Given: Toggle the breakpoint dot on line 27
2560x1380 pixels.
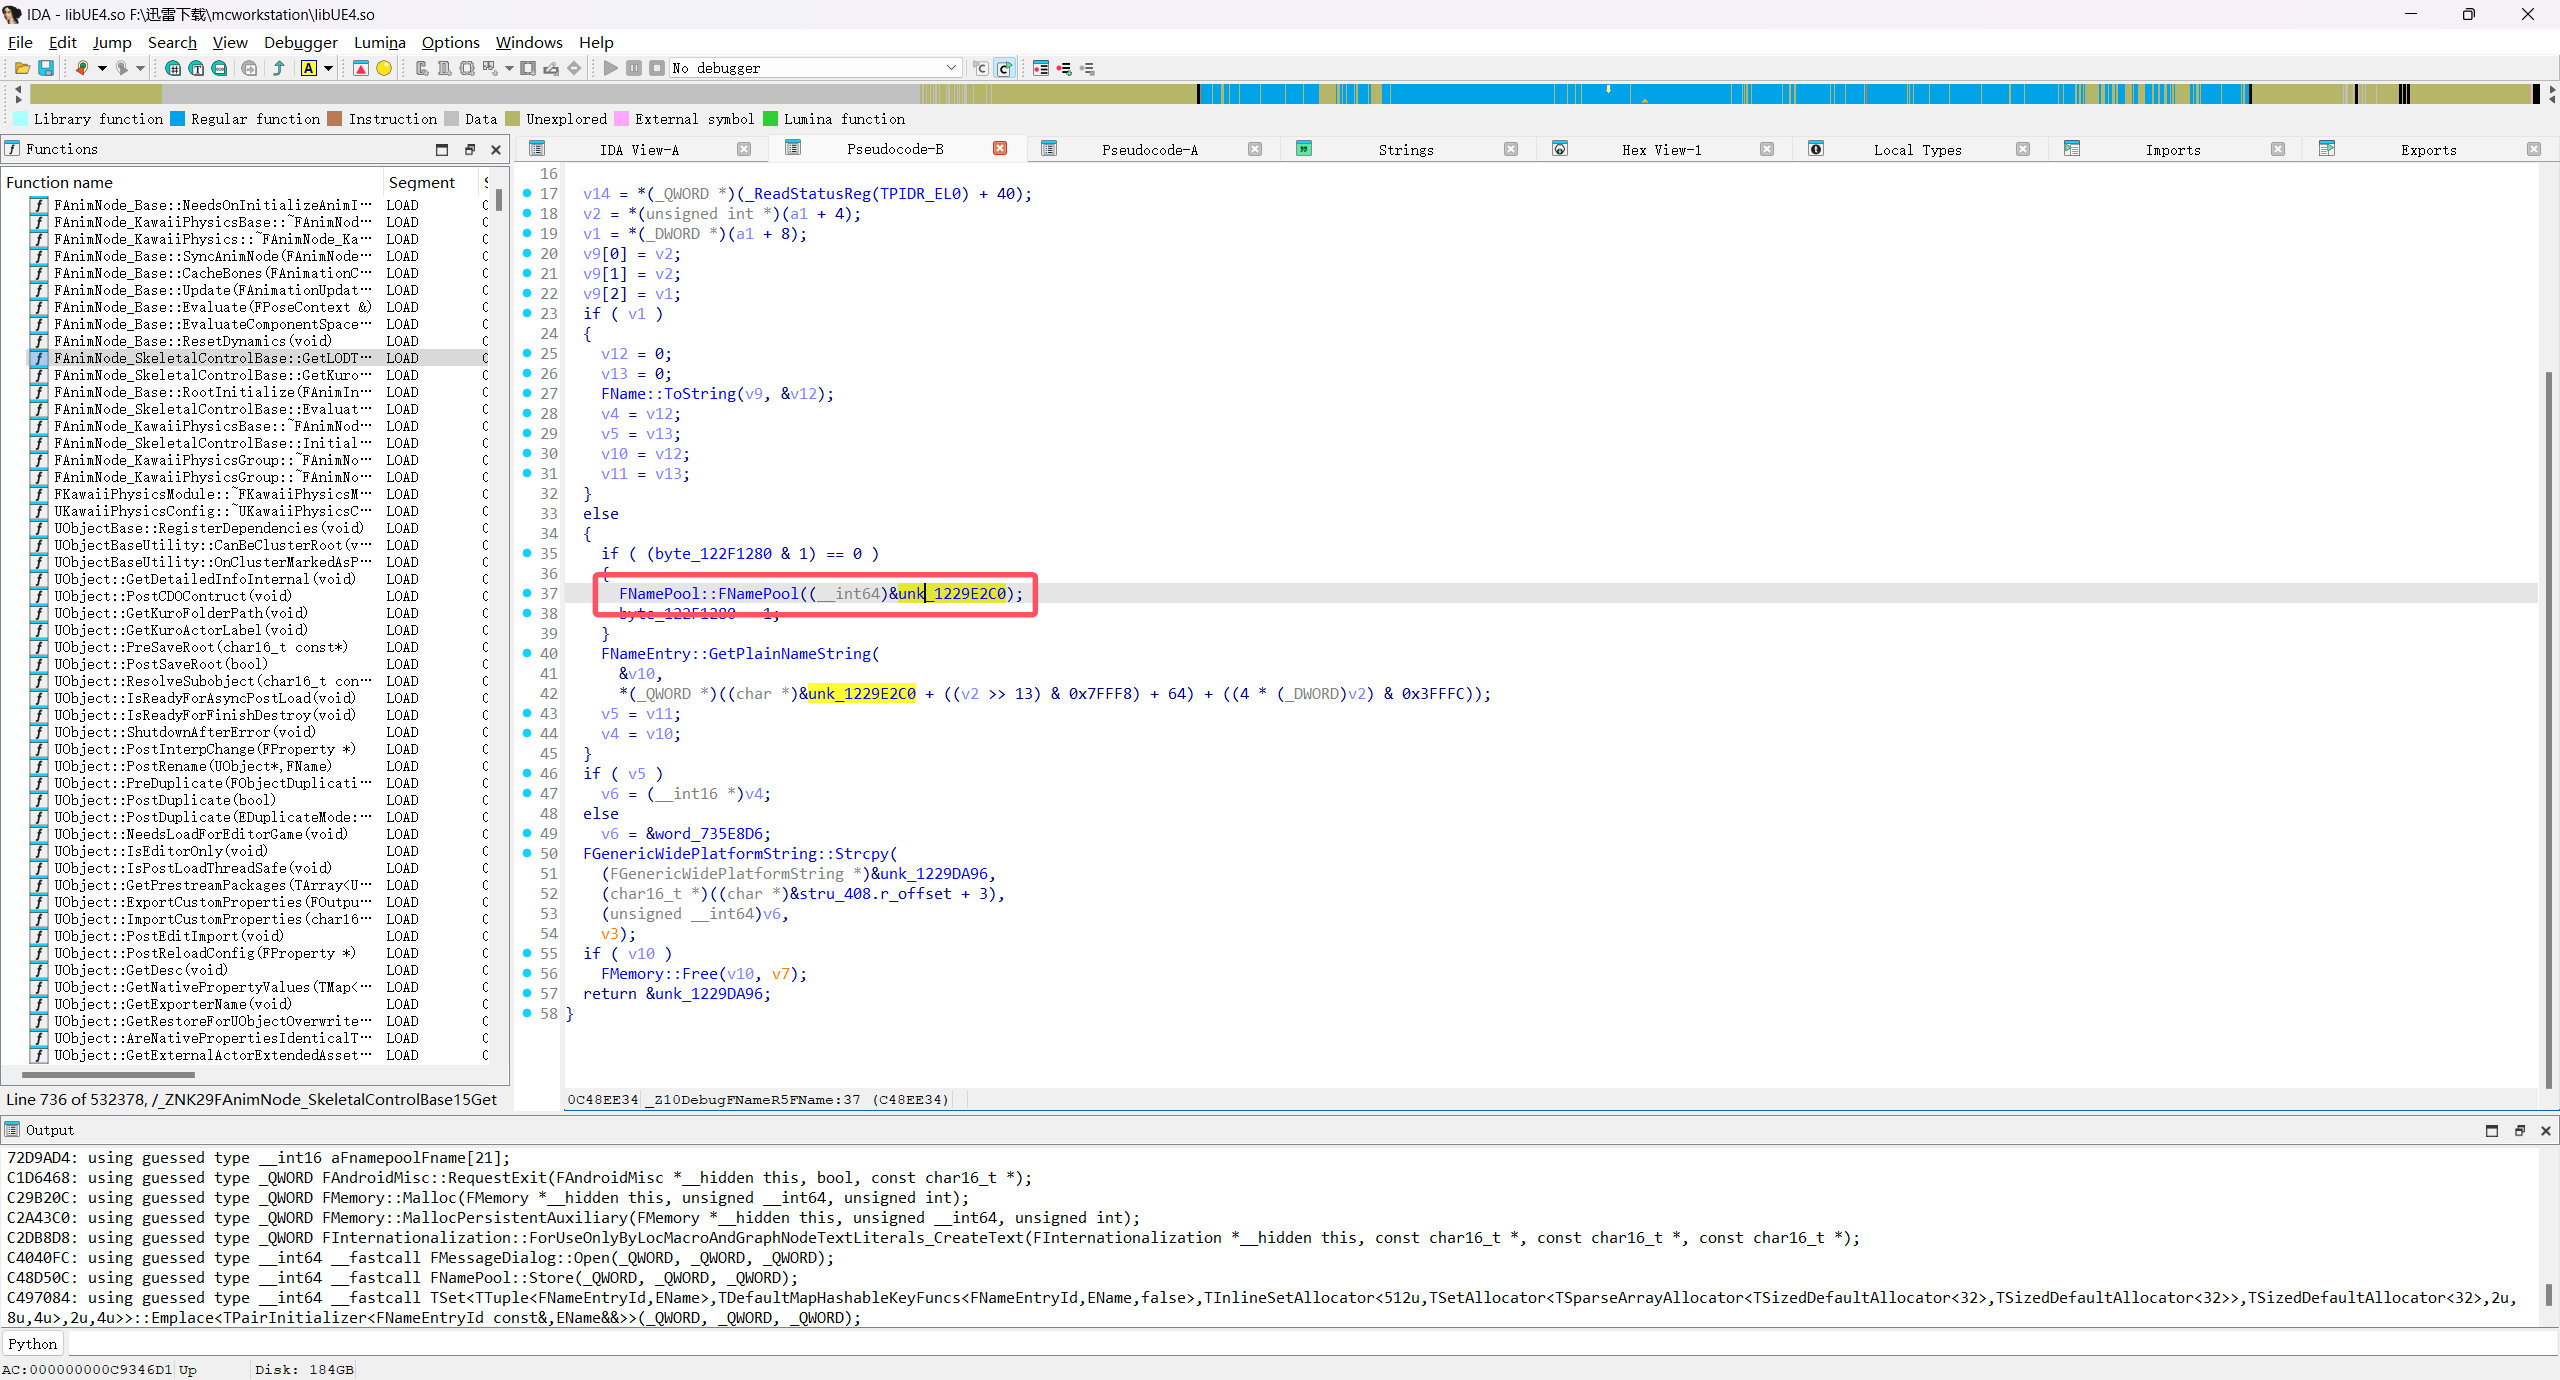Looking at the screenshot, I should click(527, 393).
